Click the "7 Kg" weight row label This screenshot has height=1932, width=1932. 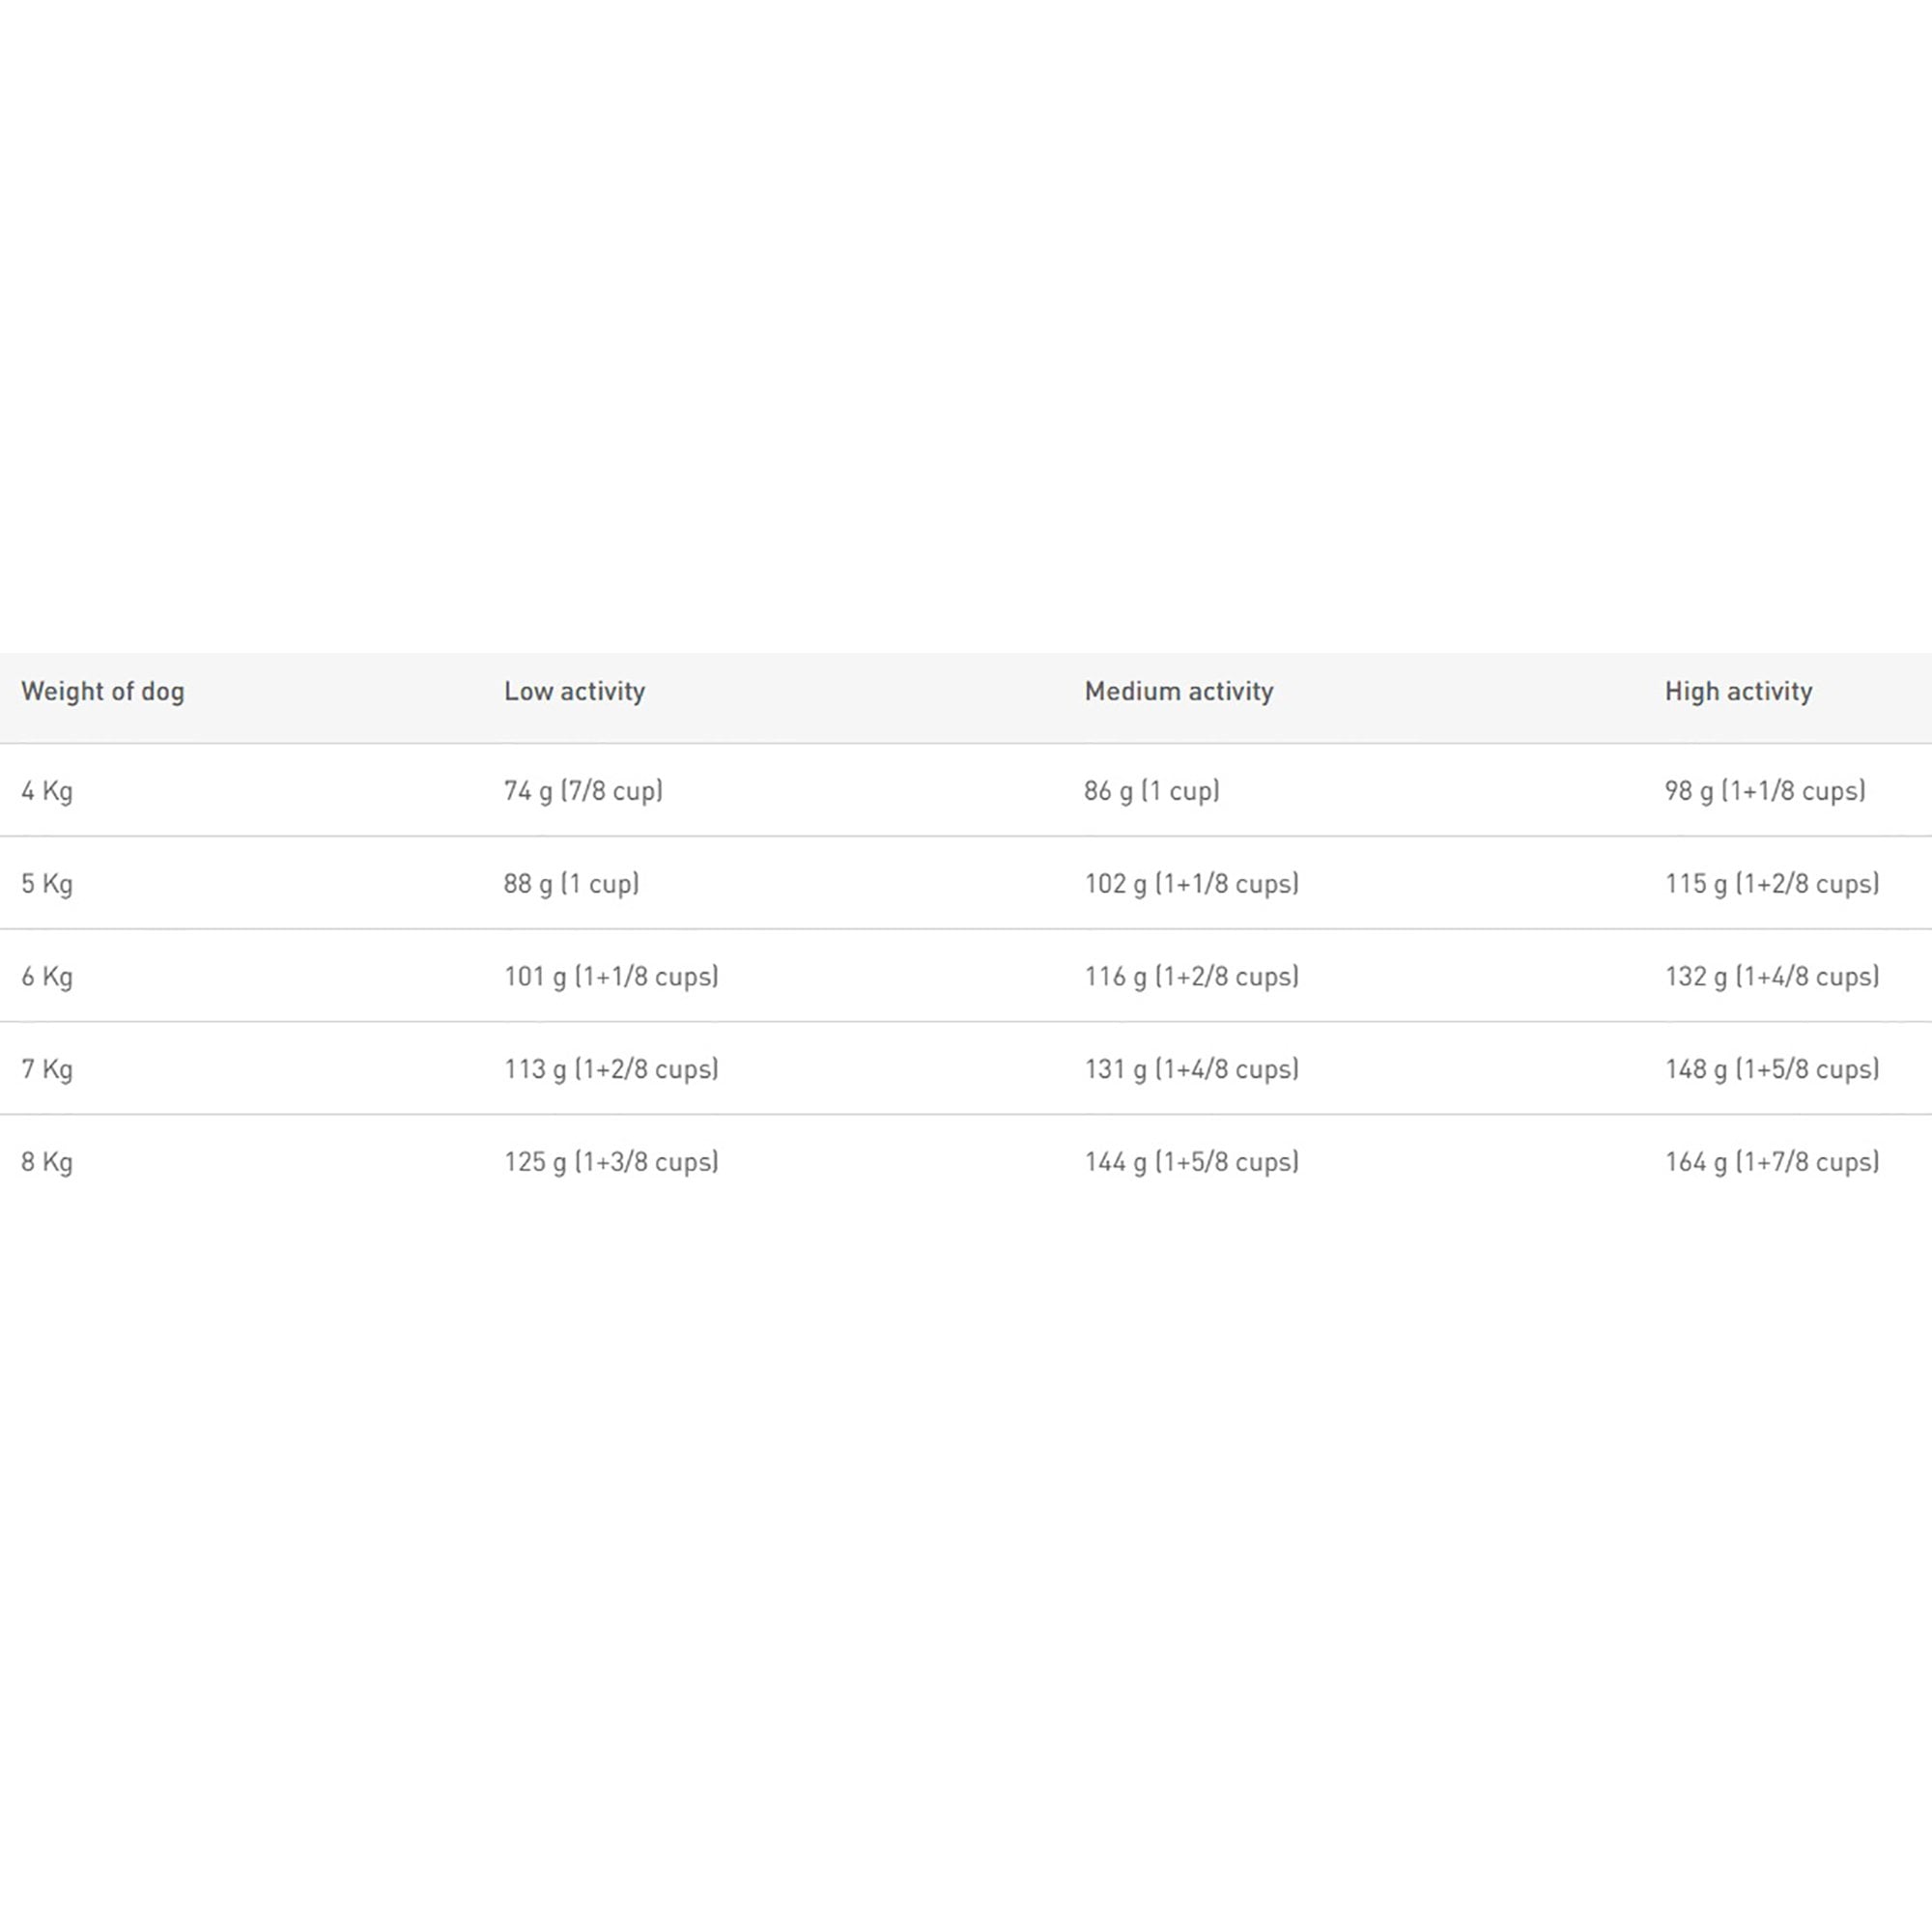tap(47, 1070)
